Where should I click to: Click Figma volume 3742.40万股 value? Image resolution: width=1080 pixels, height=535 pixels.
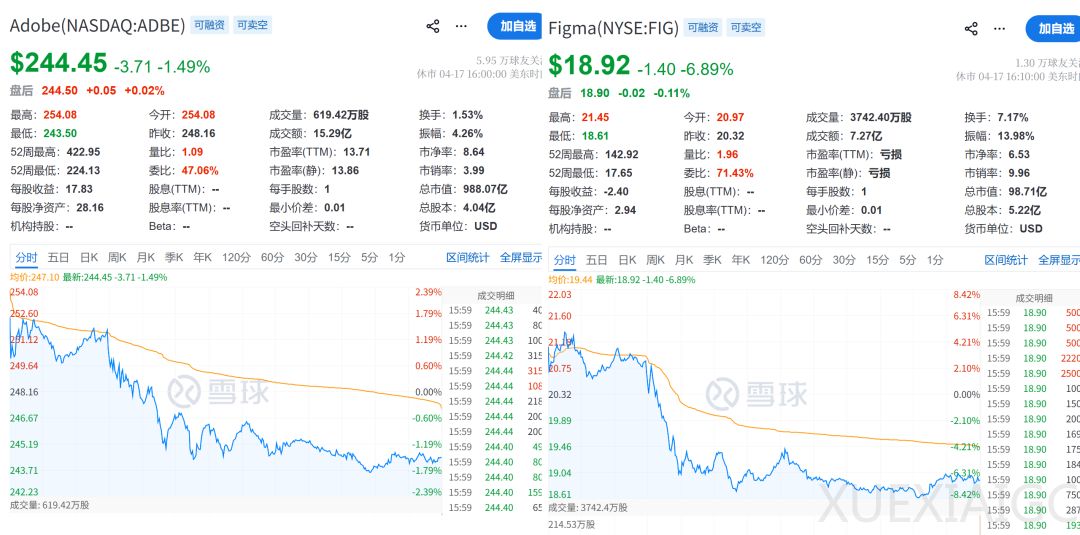pos(880,118)
